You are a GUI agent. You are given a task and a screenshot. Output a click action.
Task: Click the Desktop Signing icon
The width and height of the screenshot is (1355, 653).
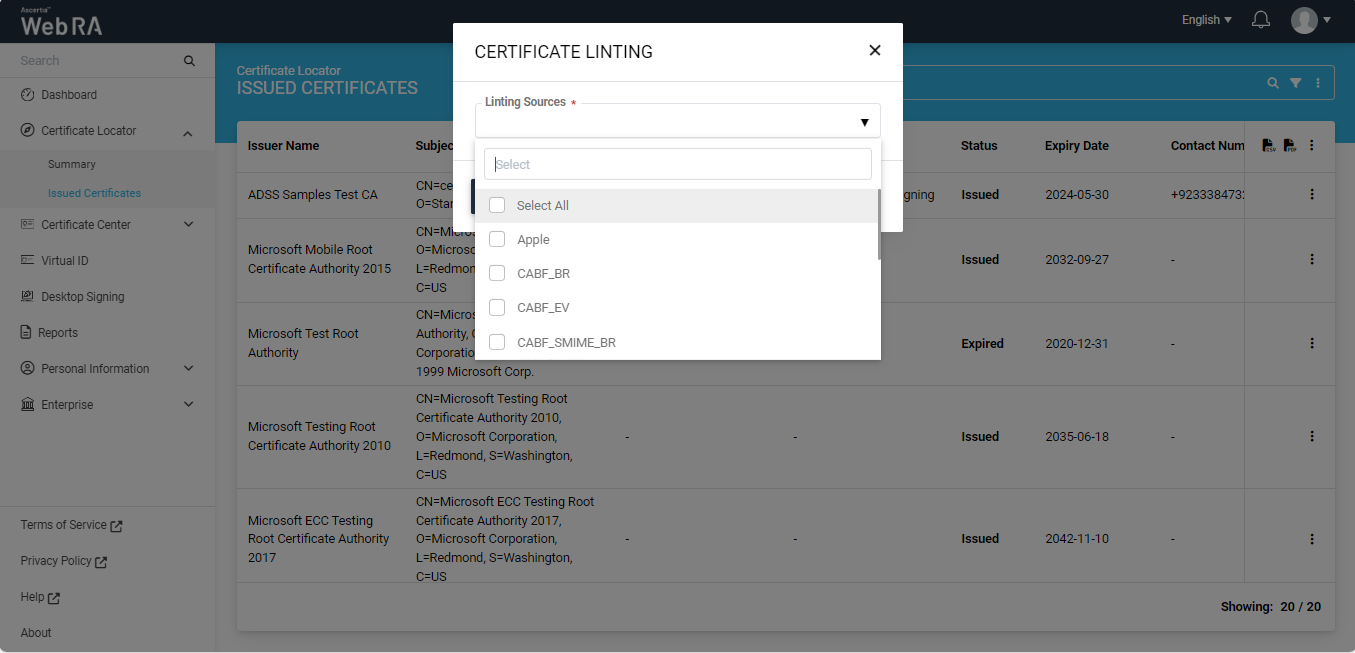(27, 297)
